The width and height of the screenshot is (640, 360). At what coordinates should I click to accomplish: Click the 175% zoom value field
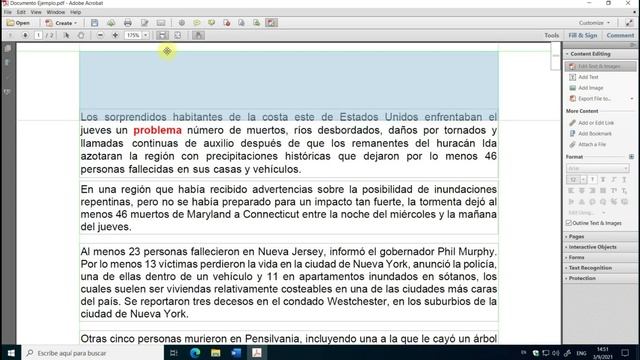point(133,36)
